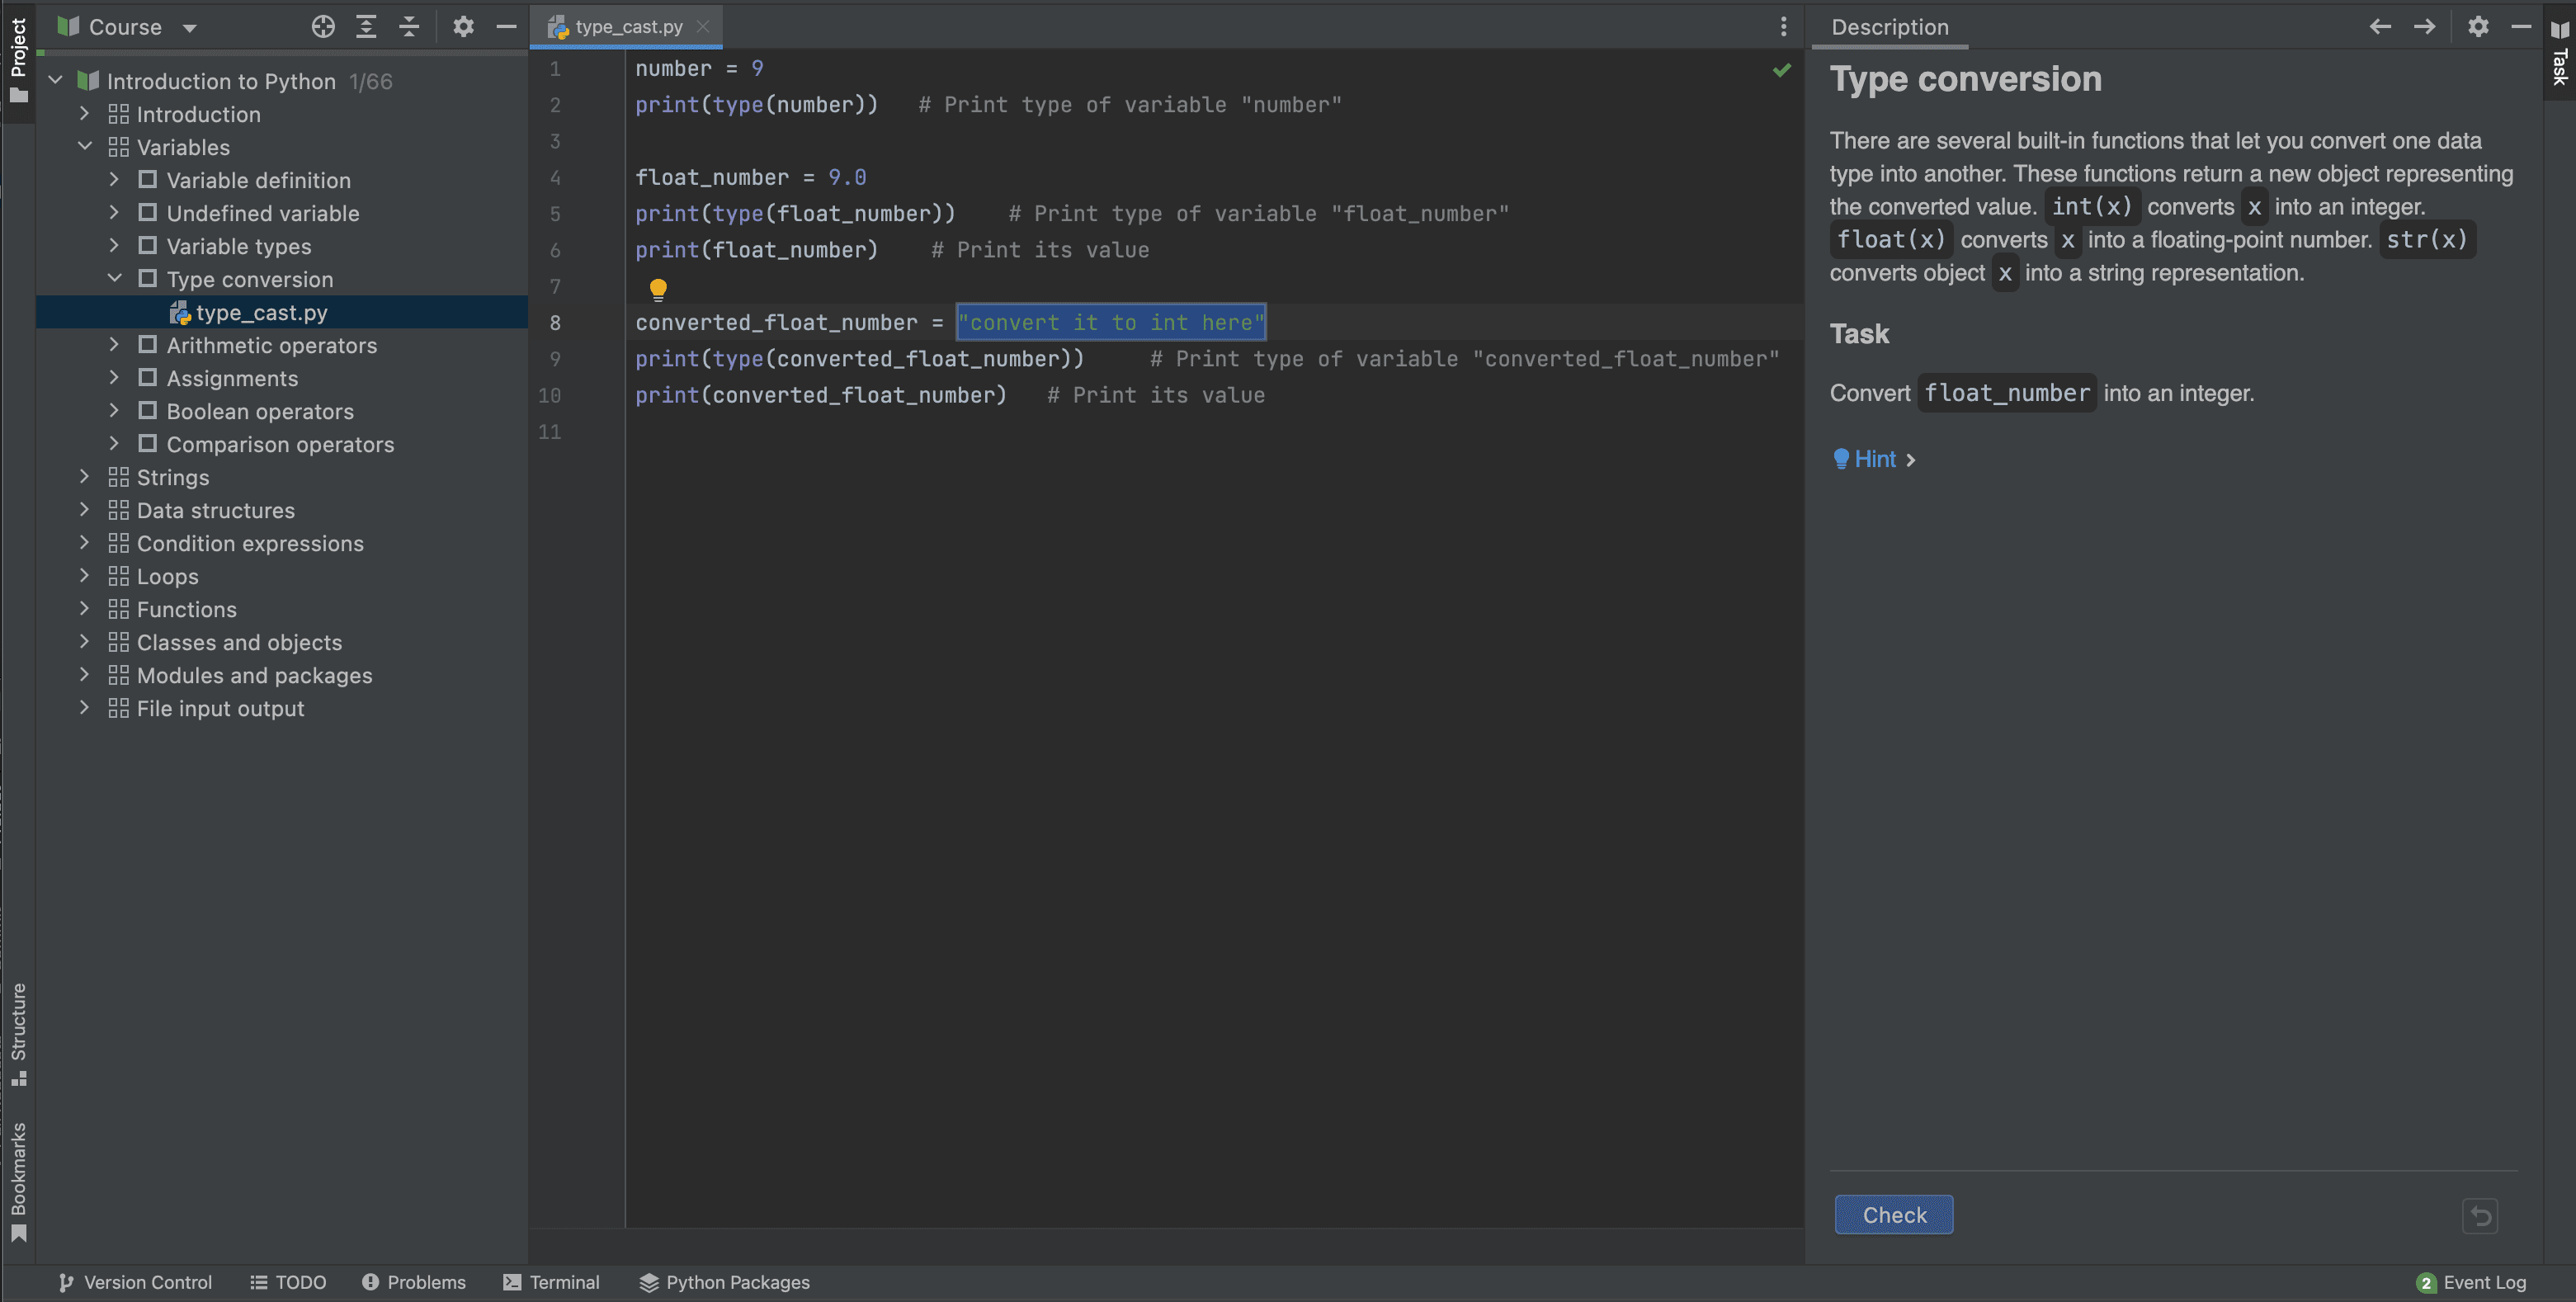The height and width of the screenshot is (1302, 2576).
Task: Click the yellow lightbulb in the editor gutter
Action: click(x=659, y=289)
